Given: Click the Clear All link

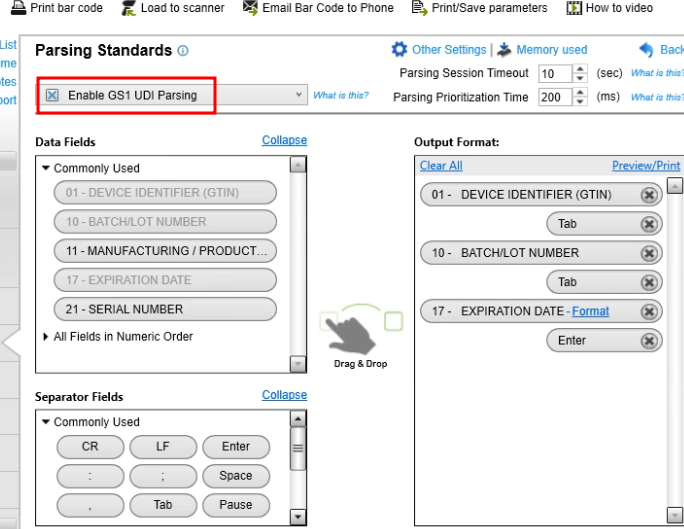Looking at the screenshot, I should 441,166.
